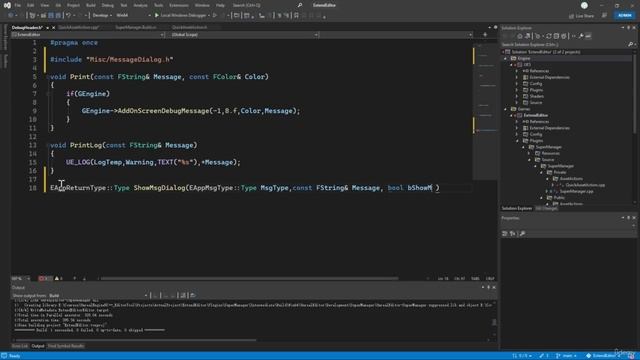Image resolution: width=640 pixels, height=360 pixels.
Task: Open the Build menu
Action: tap(91, 5)
